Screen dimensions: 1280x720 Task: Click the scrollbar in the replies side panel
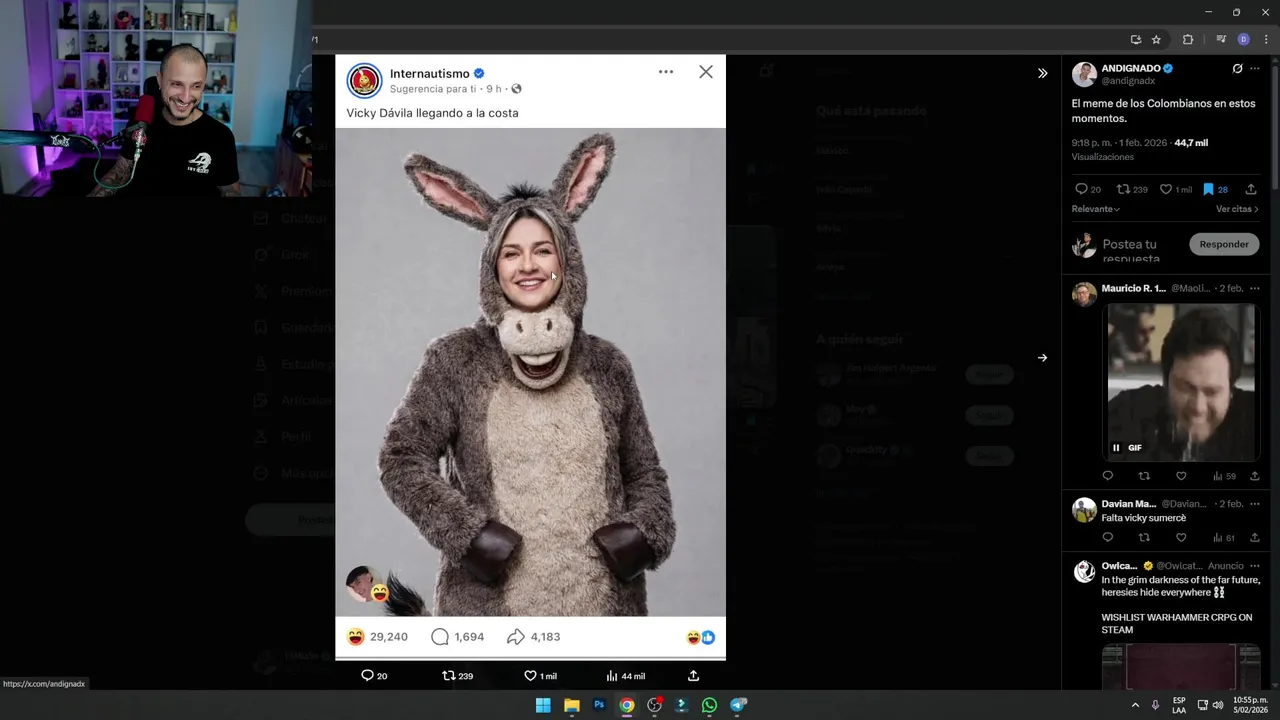1275,130
